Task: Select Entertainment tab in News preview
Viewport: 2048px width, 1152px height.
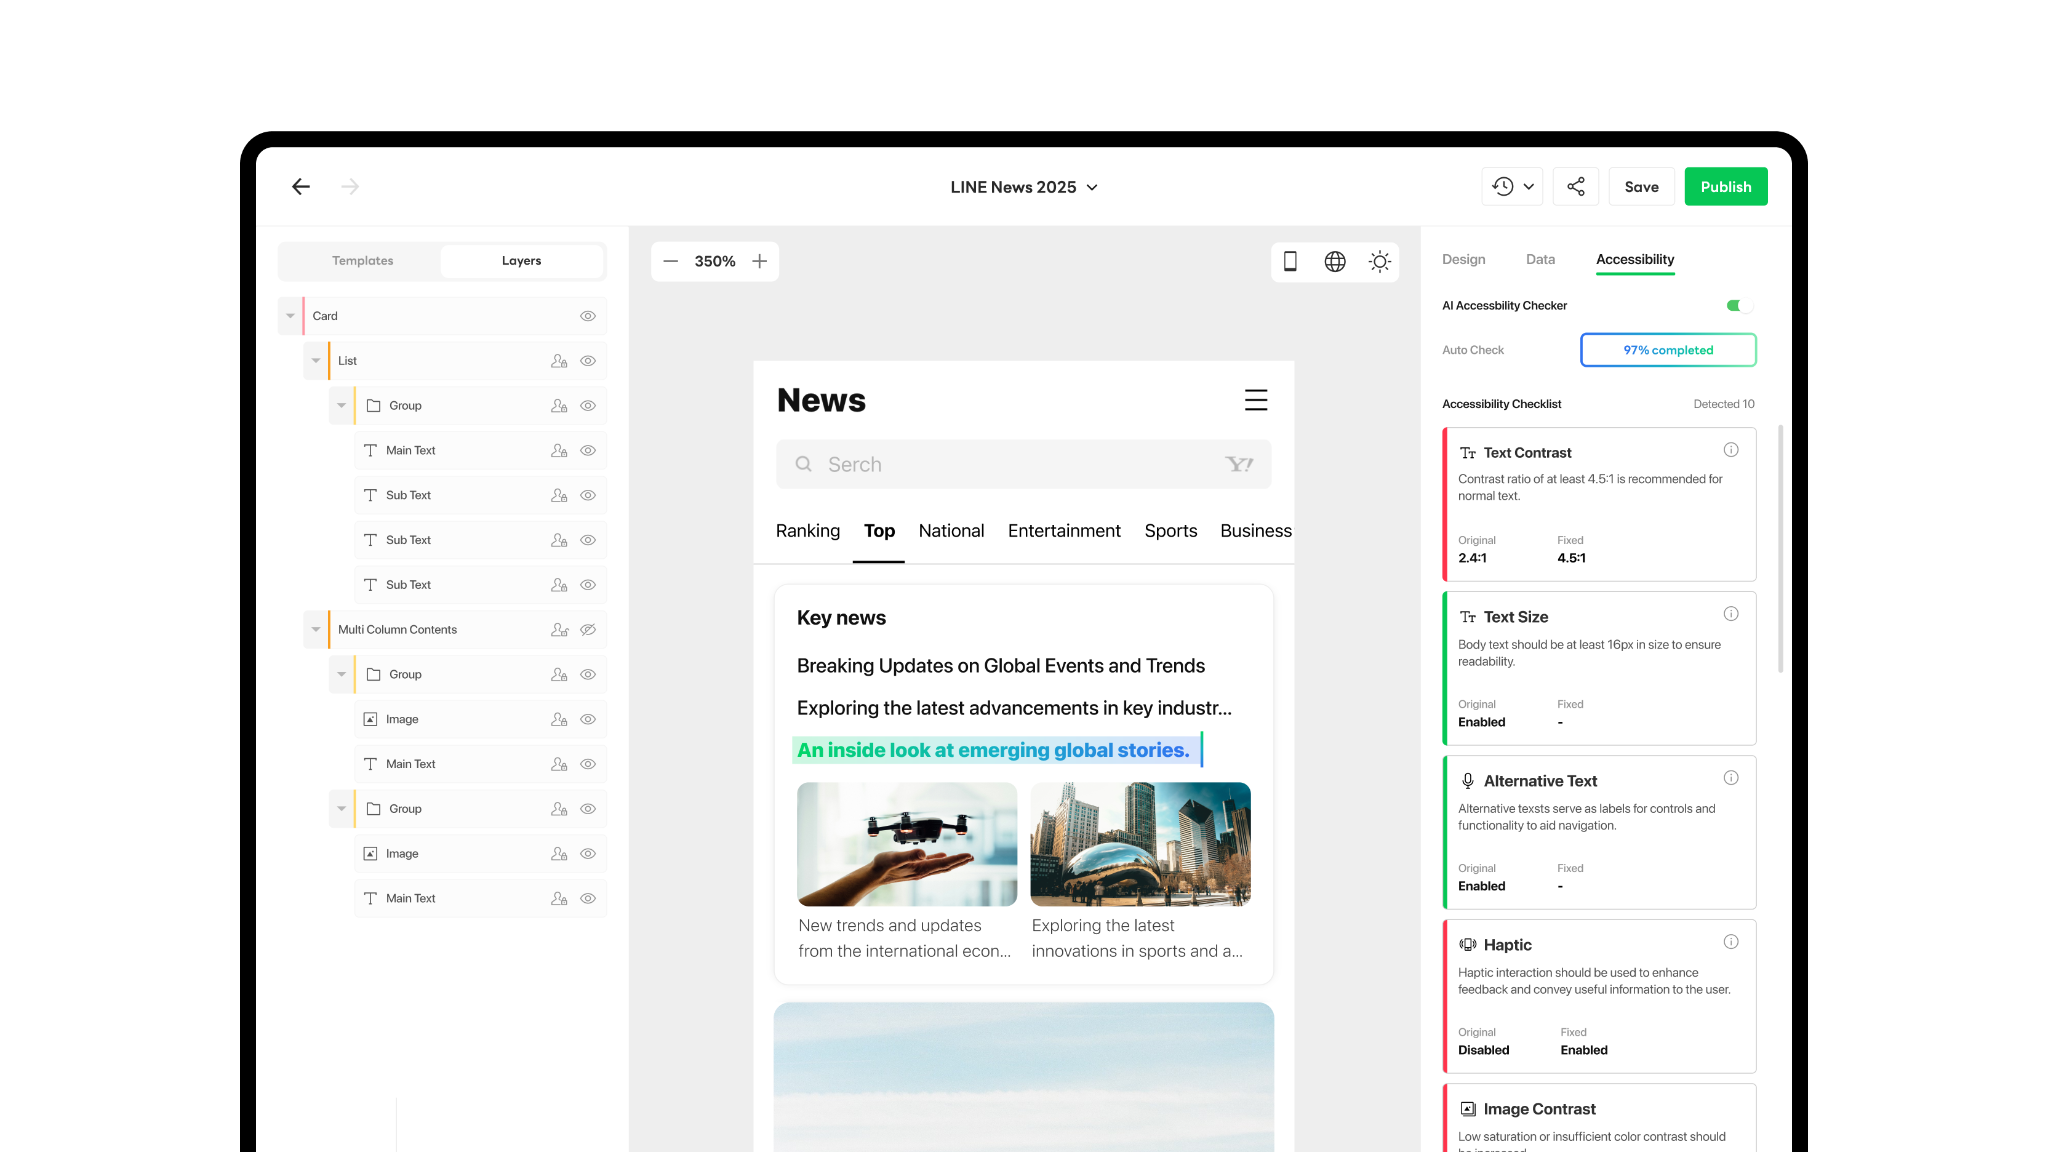Action: click(x=1064, y=531)
